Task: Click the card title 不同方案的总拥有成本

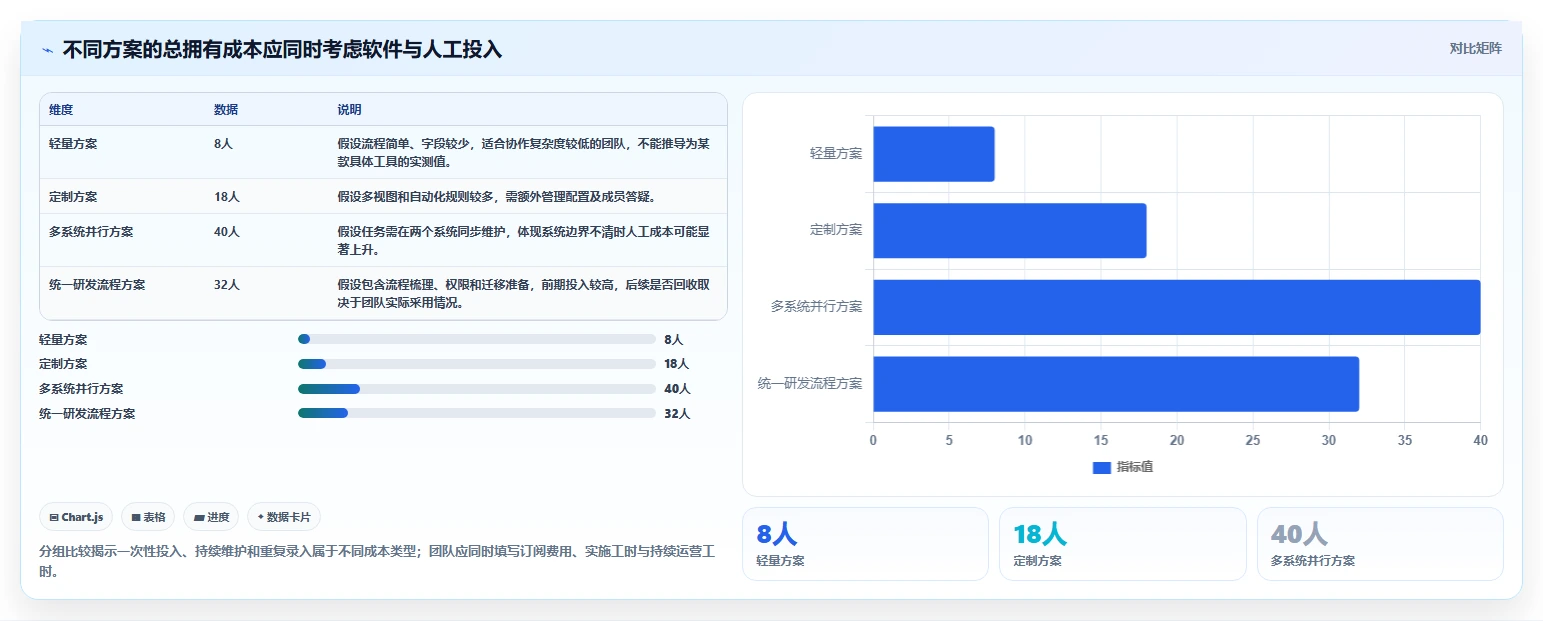Action: pyautogui.click(x=282, y=50)
